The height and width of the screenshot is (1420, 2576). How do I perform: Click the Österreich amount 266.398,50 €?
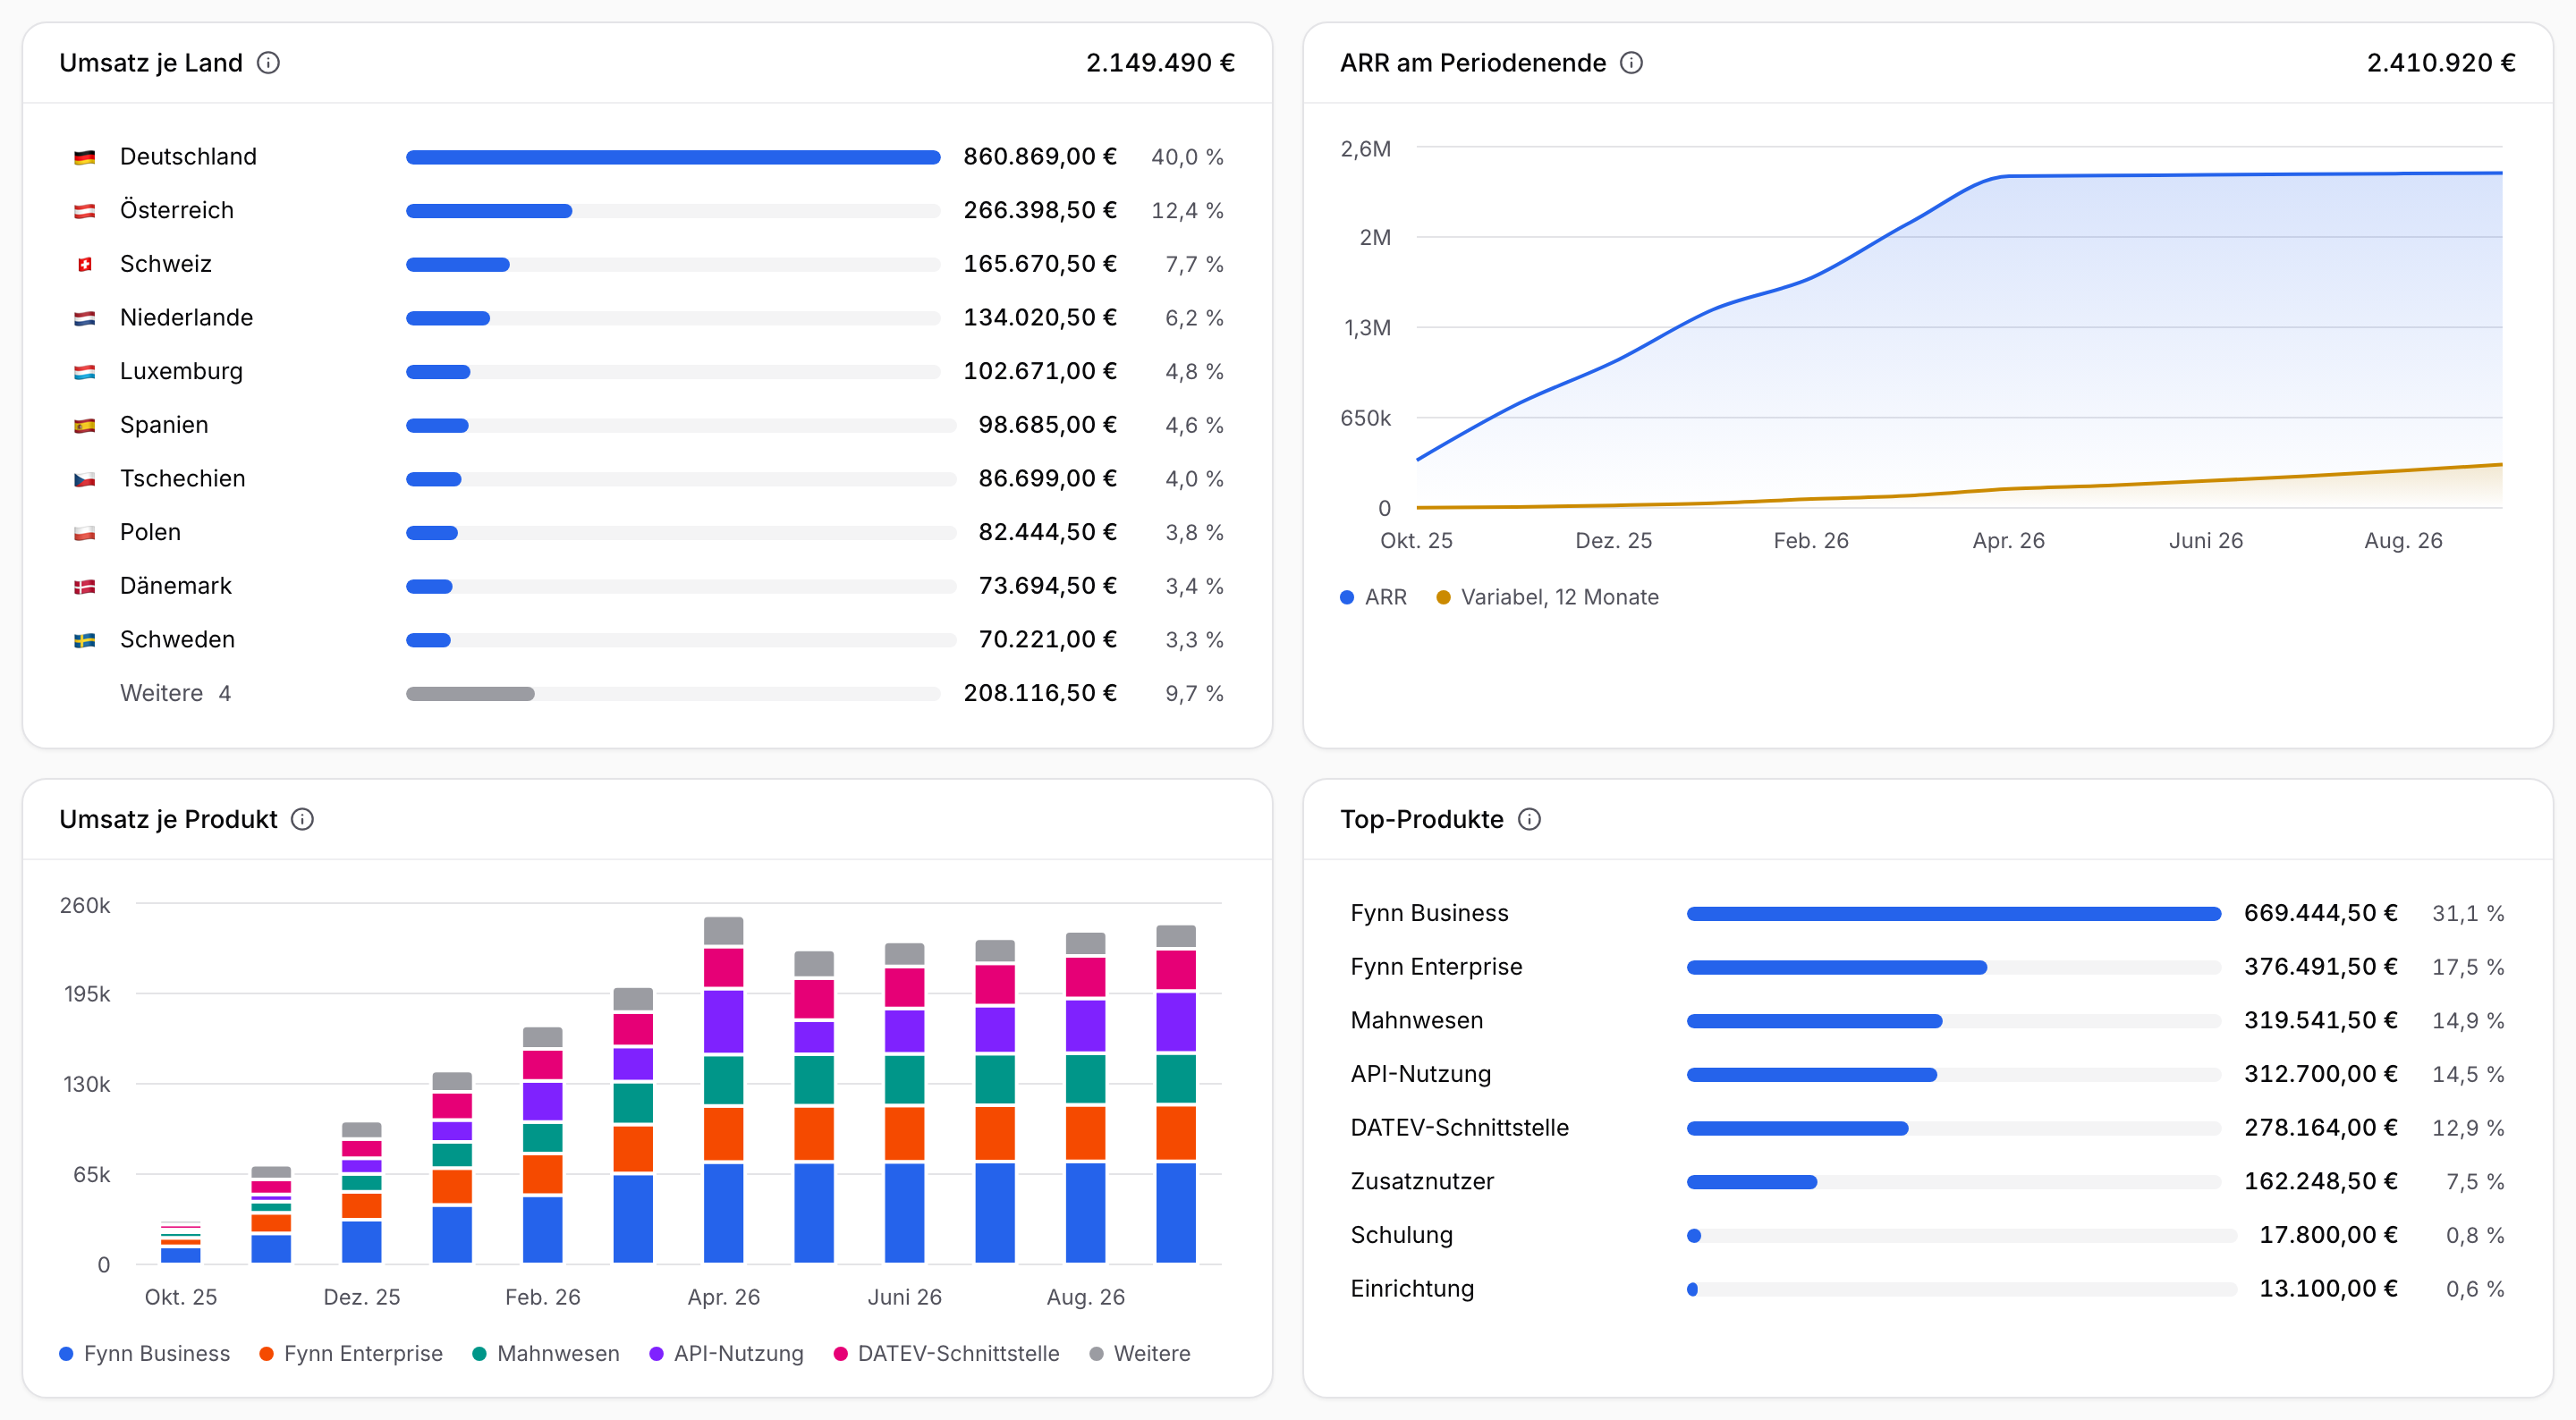click(1040, 210)
